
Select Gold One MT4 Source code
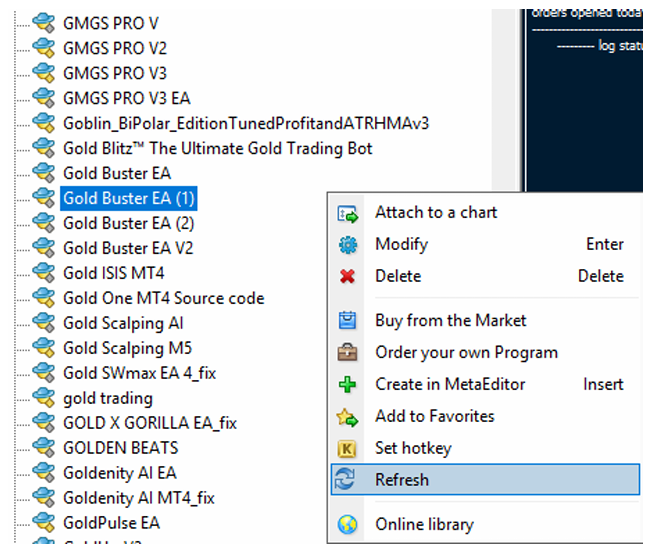point(164,298)
